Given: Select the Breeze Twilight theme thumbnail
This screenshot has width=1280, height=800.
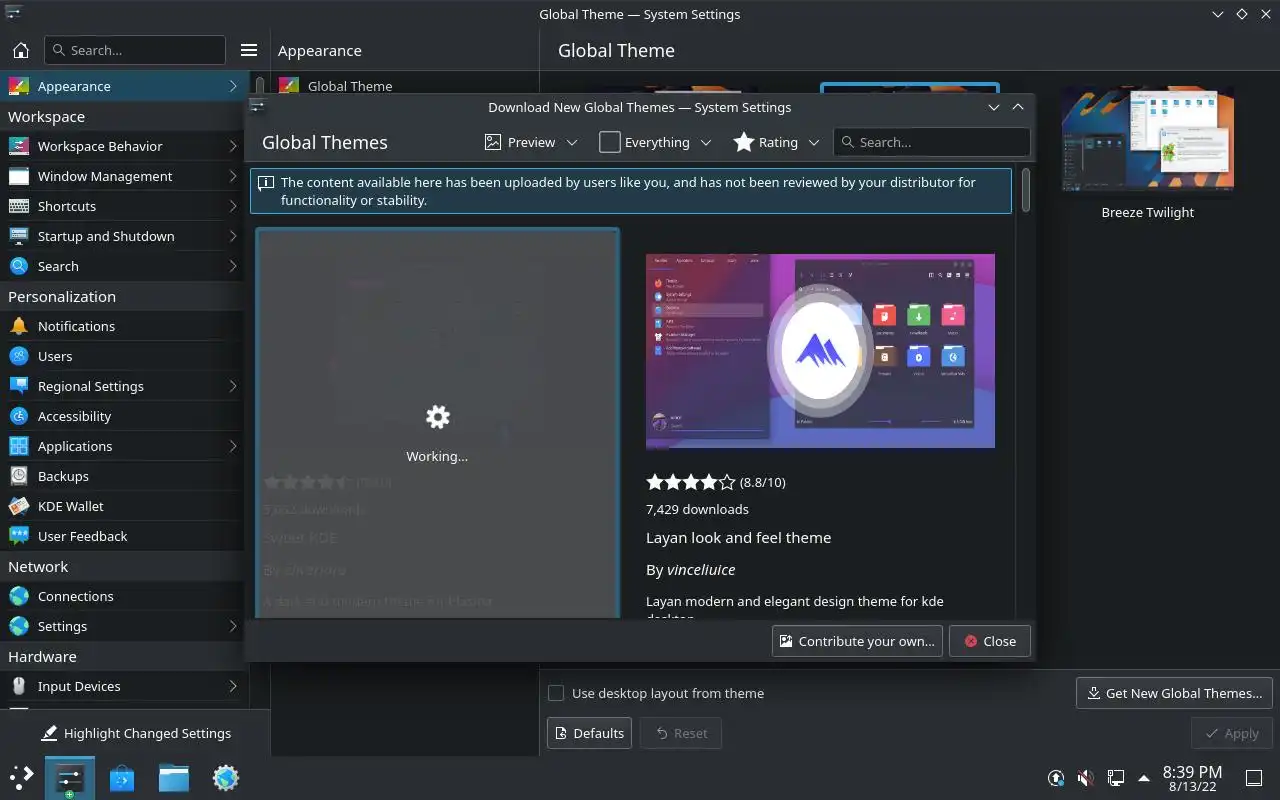Looking at the screenshot, I should (1148, 137).
